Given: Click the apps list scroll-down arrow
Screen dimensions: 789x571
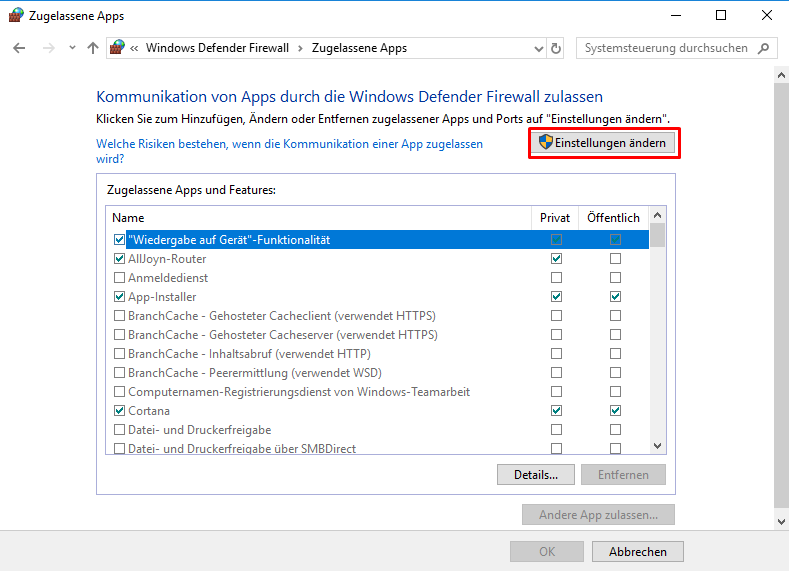Looking at the screenshot, I should click(x=657, y=446).
